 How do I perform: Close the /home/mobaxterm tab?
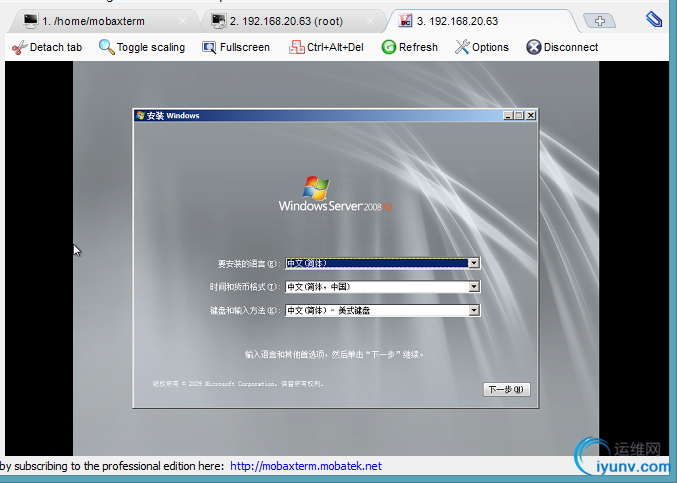click(183, 21)
